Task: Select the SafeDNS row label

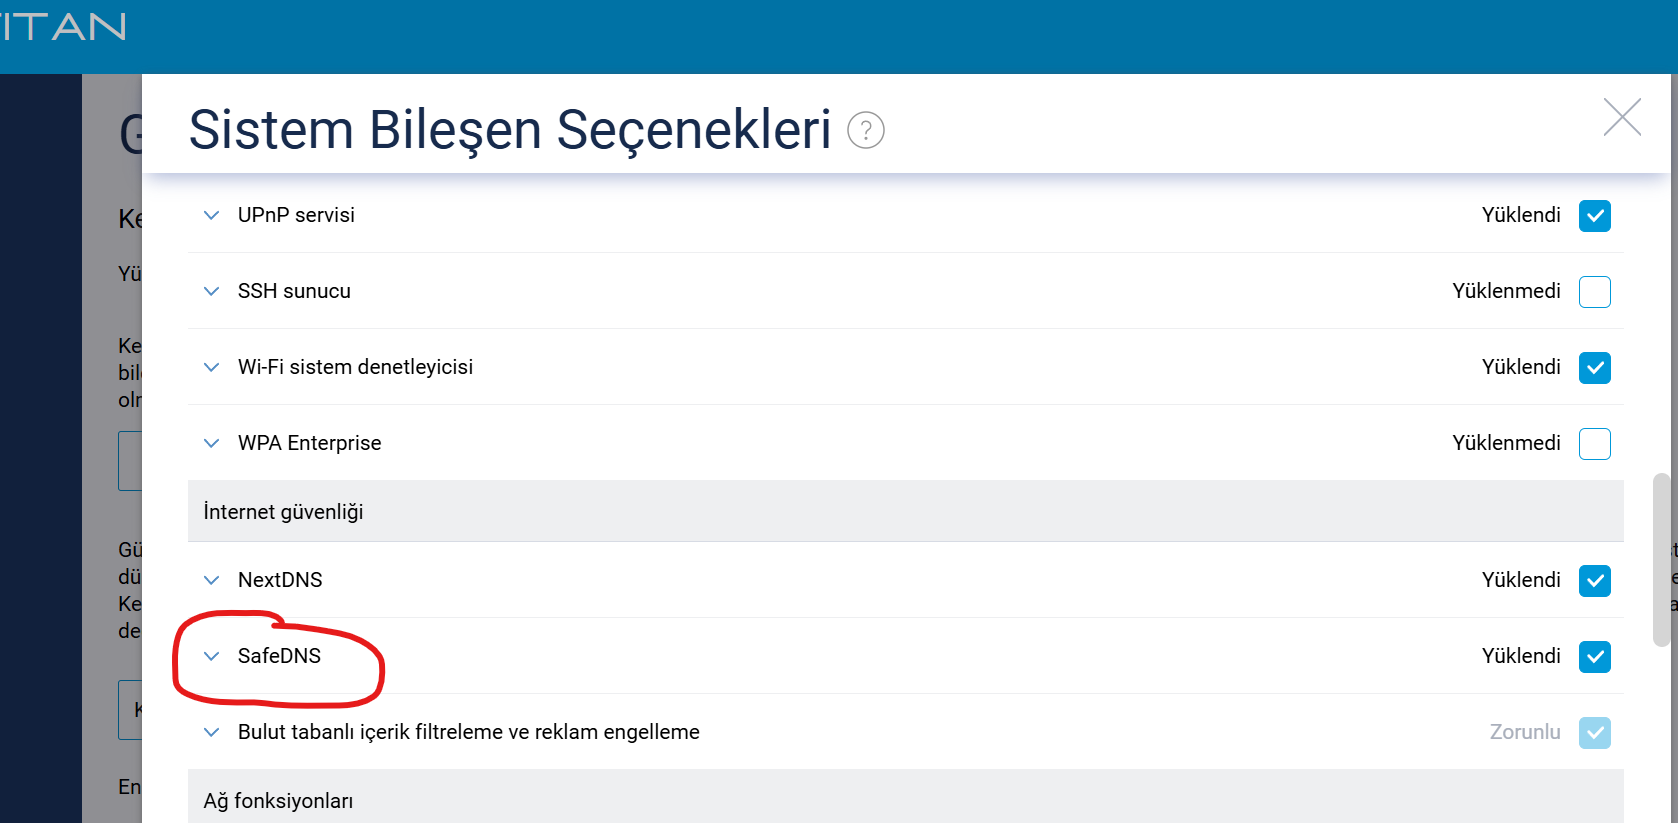Action: [279, 656]
